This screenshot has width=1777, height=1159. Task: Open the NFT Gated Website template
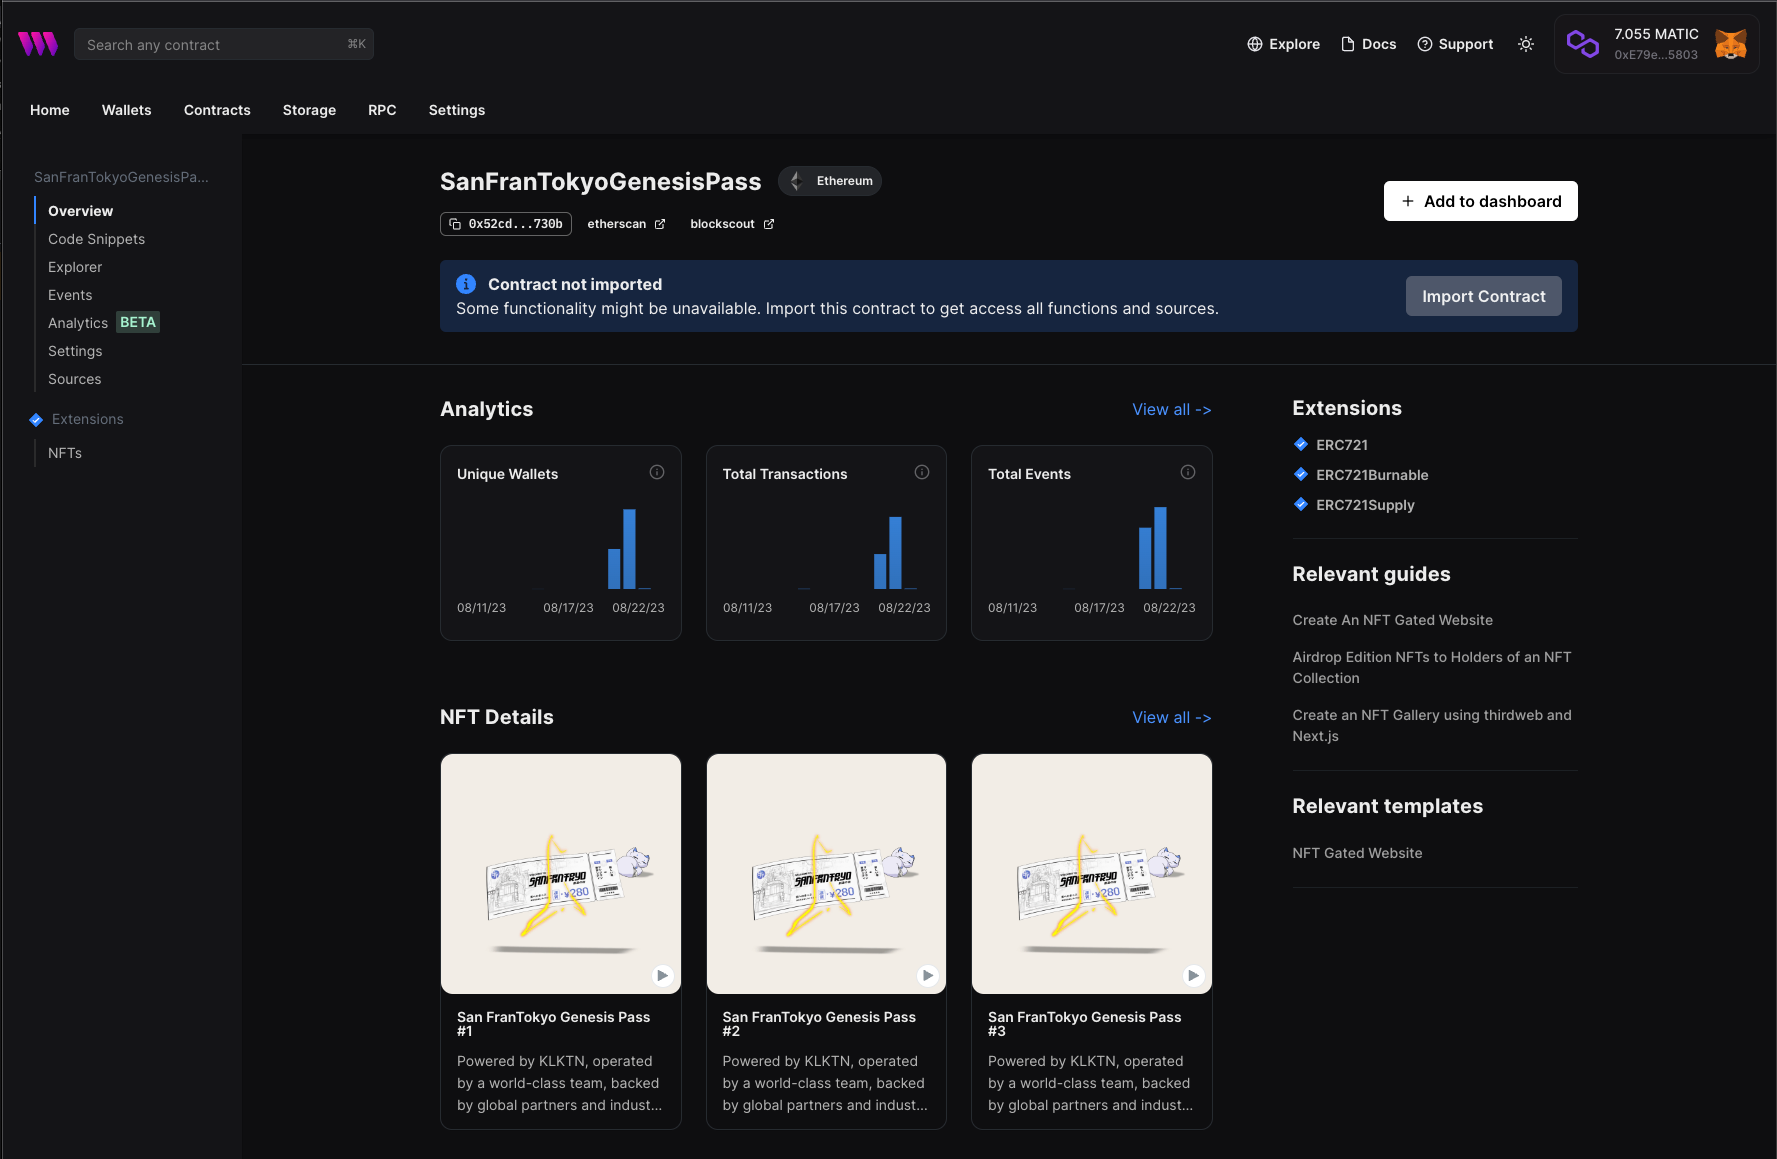(1357, 853)
